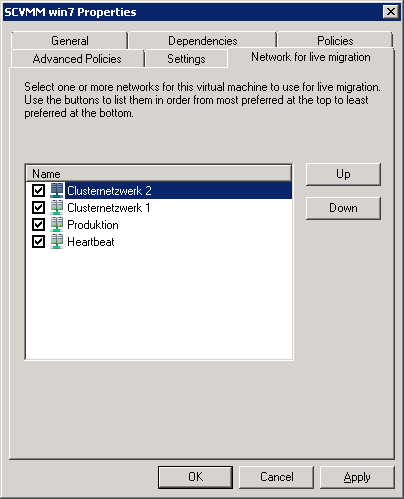The height and width of the screenshot is (499, 404).
Task: Click the Heartbeat network icon
Action: pos(57,242)
